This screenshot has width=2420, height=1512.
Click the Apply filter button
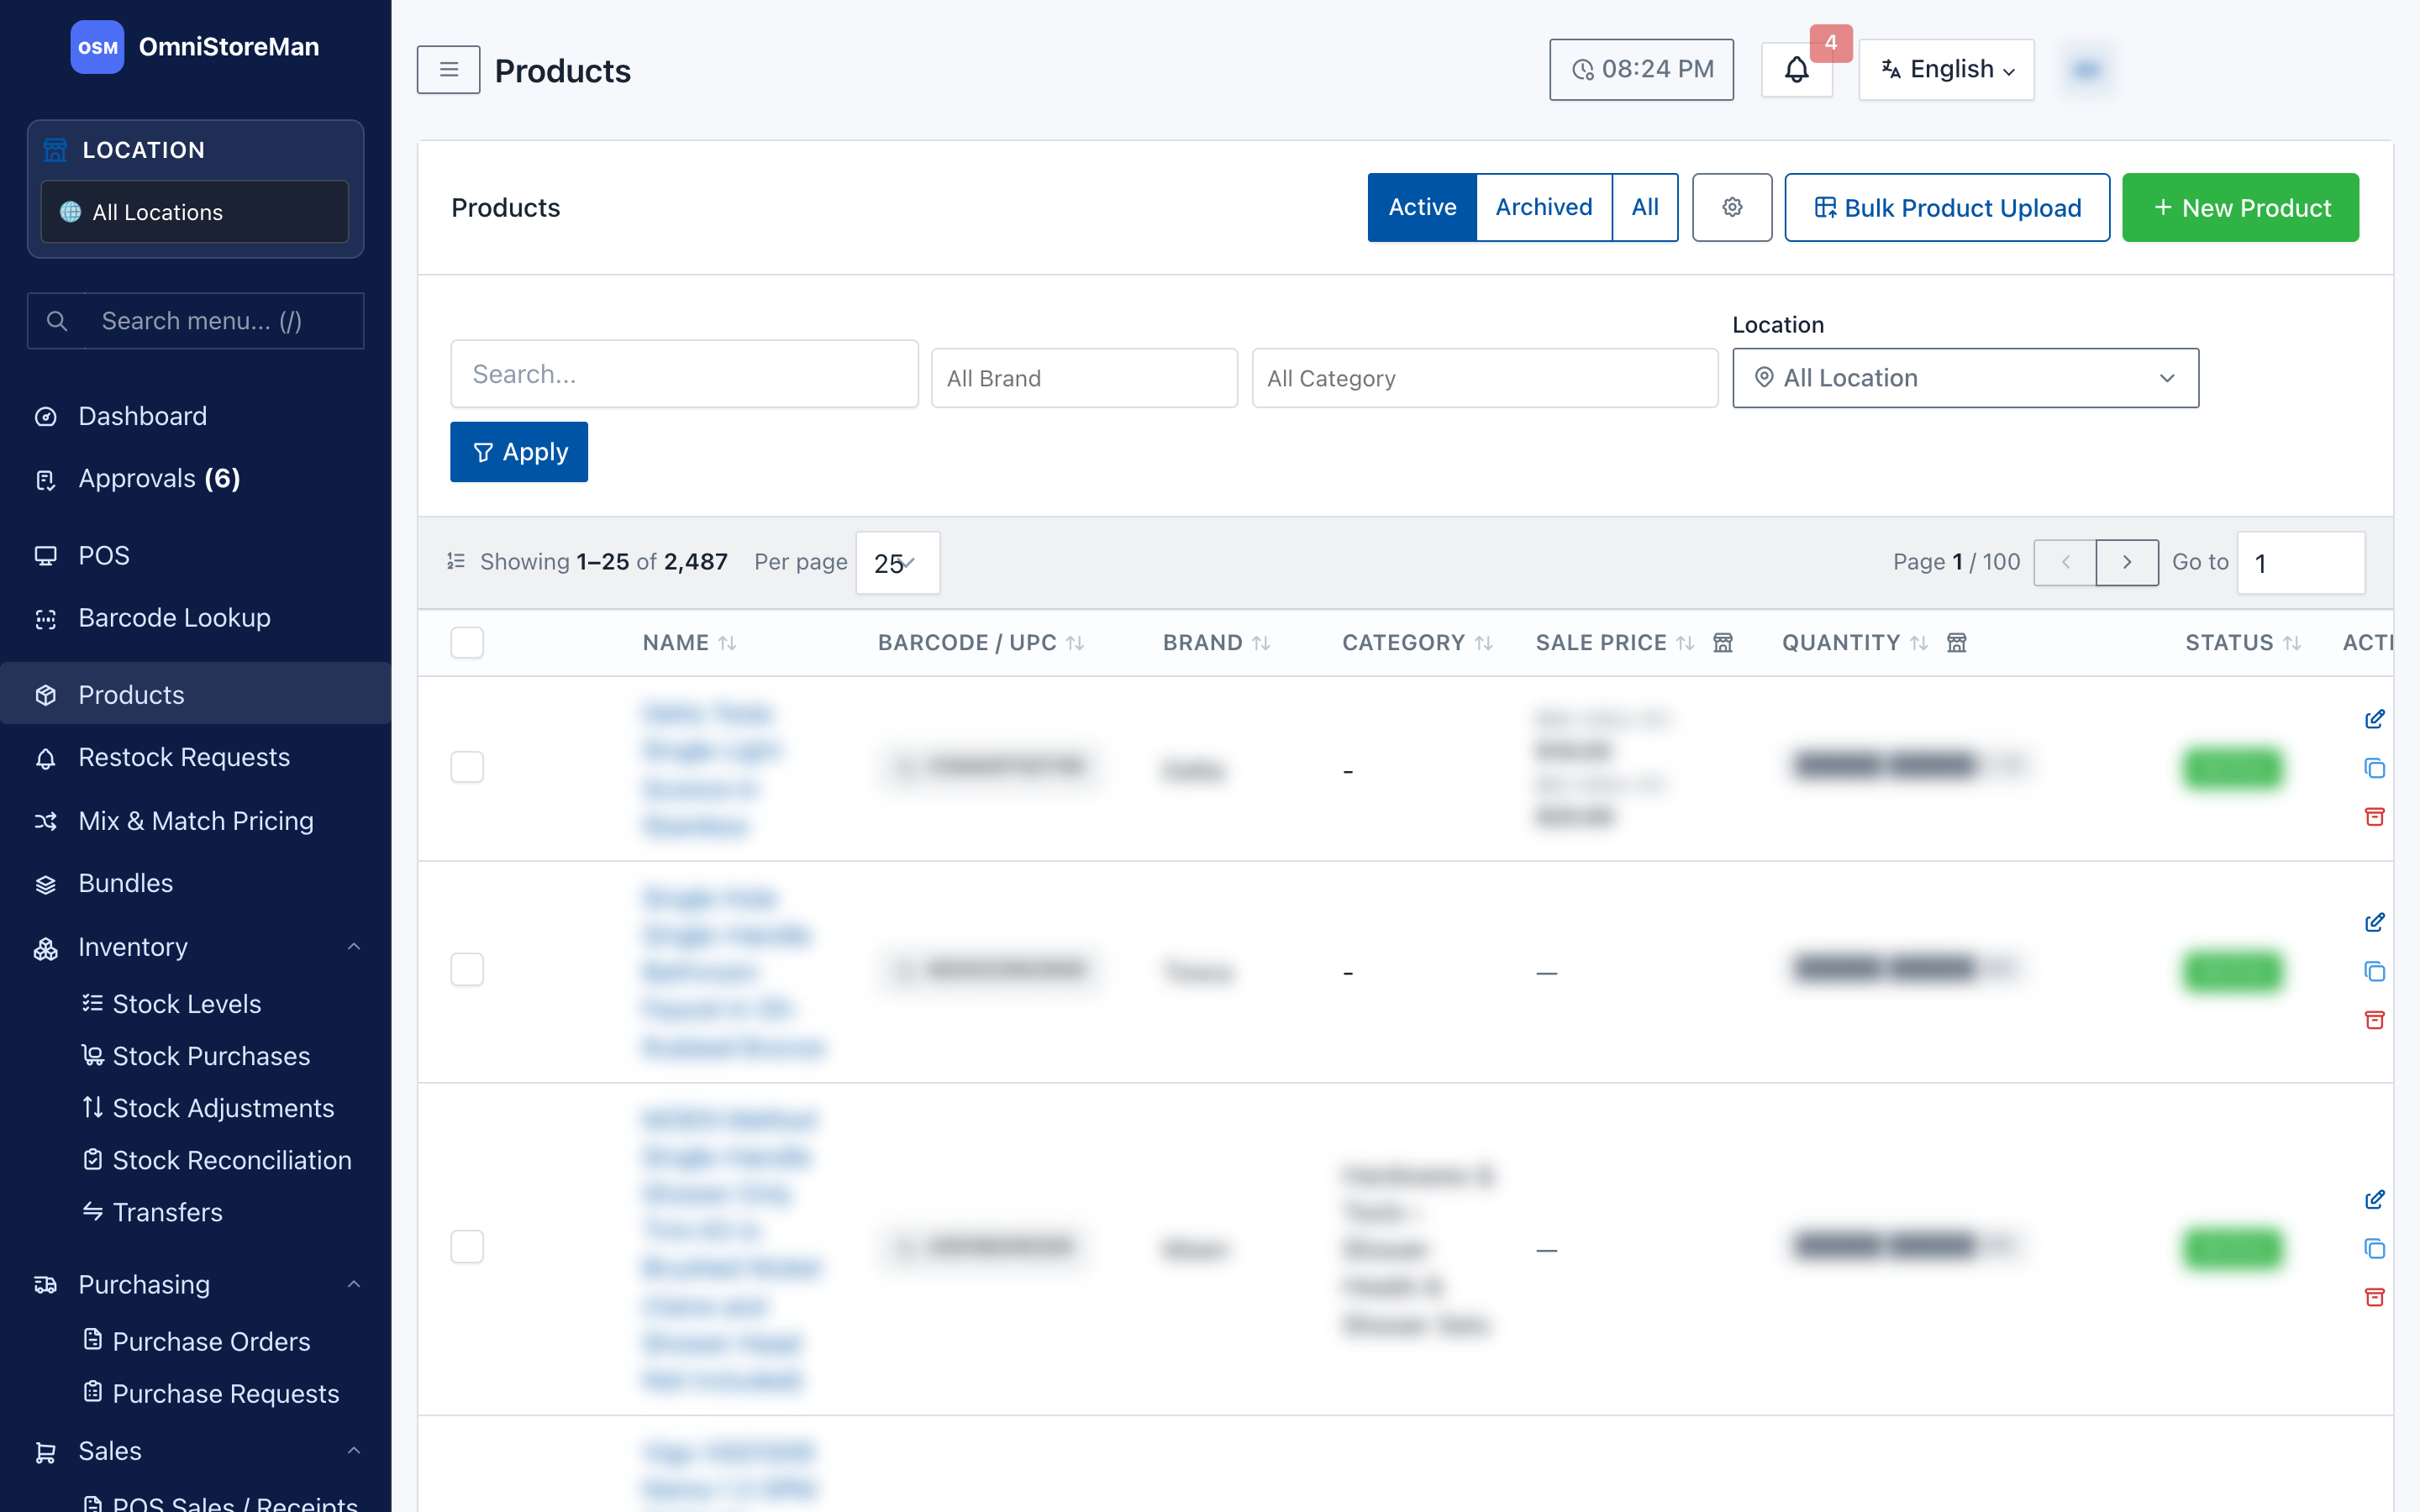click(x=518, y=452)
